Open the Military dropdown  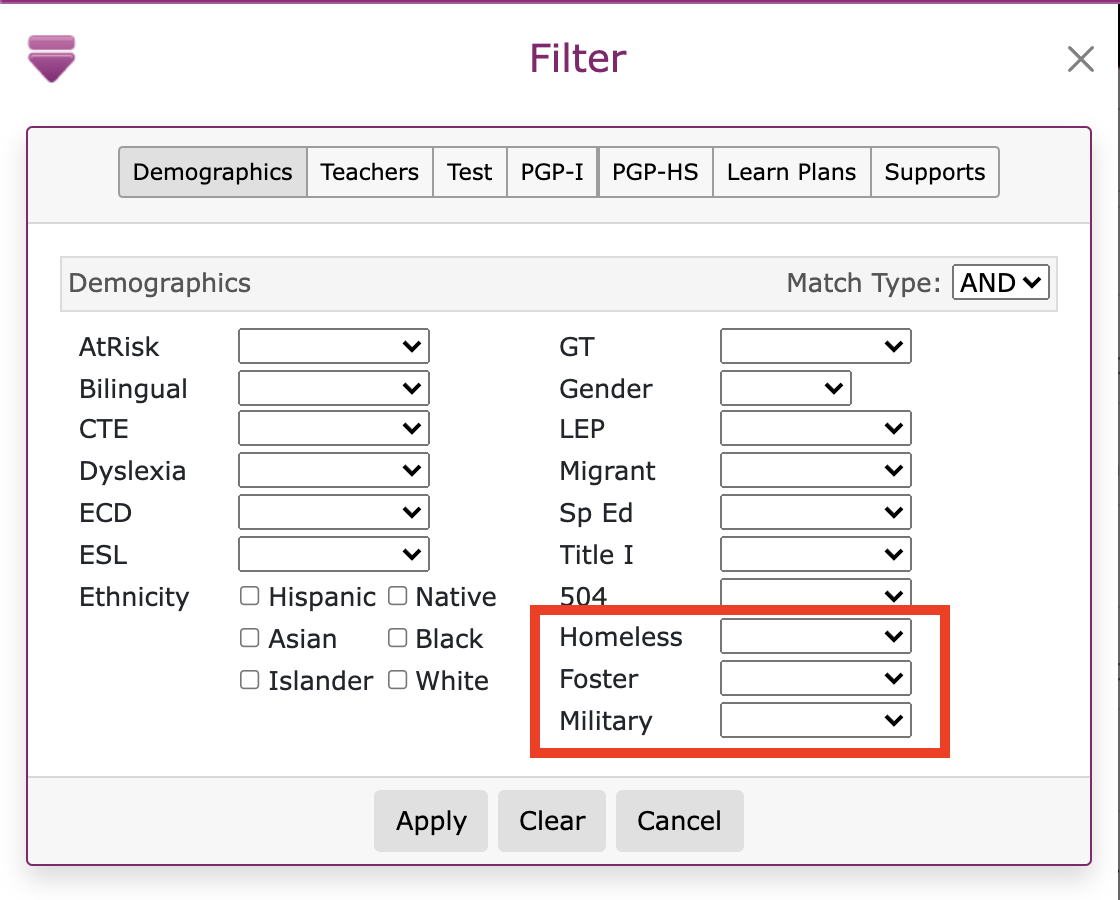(x=815, y=721)
